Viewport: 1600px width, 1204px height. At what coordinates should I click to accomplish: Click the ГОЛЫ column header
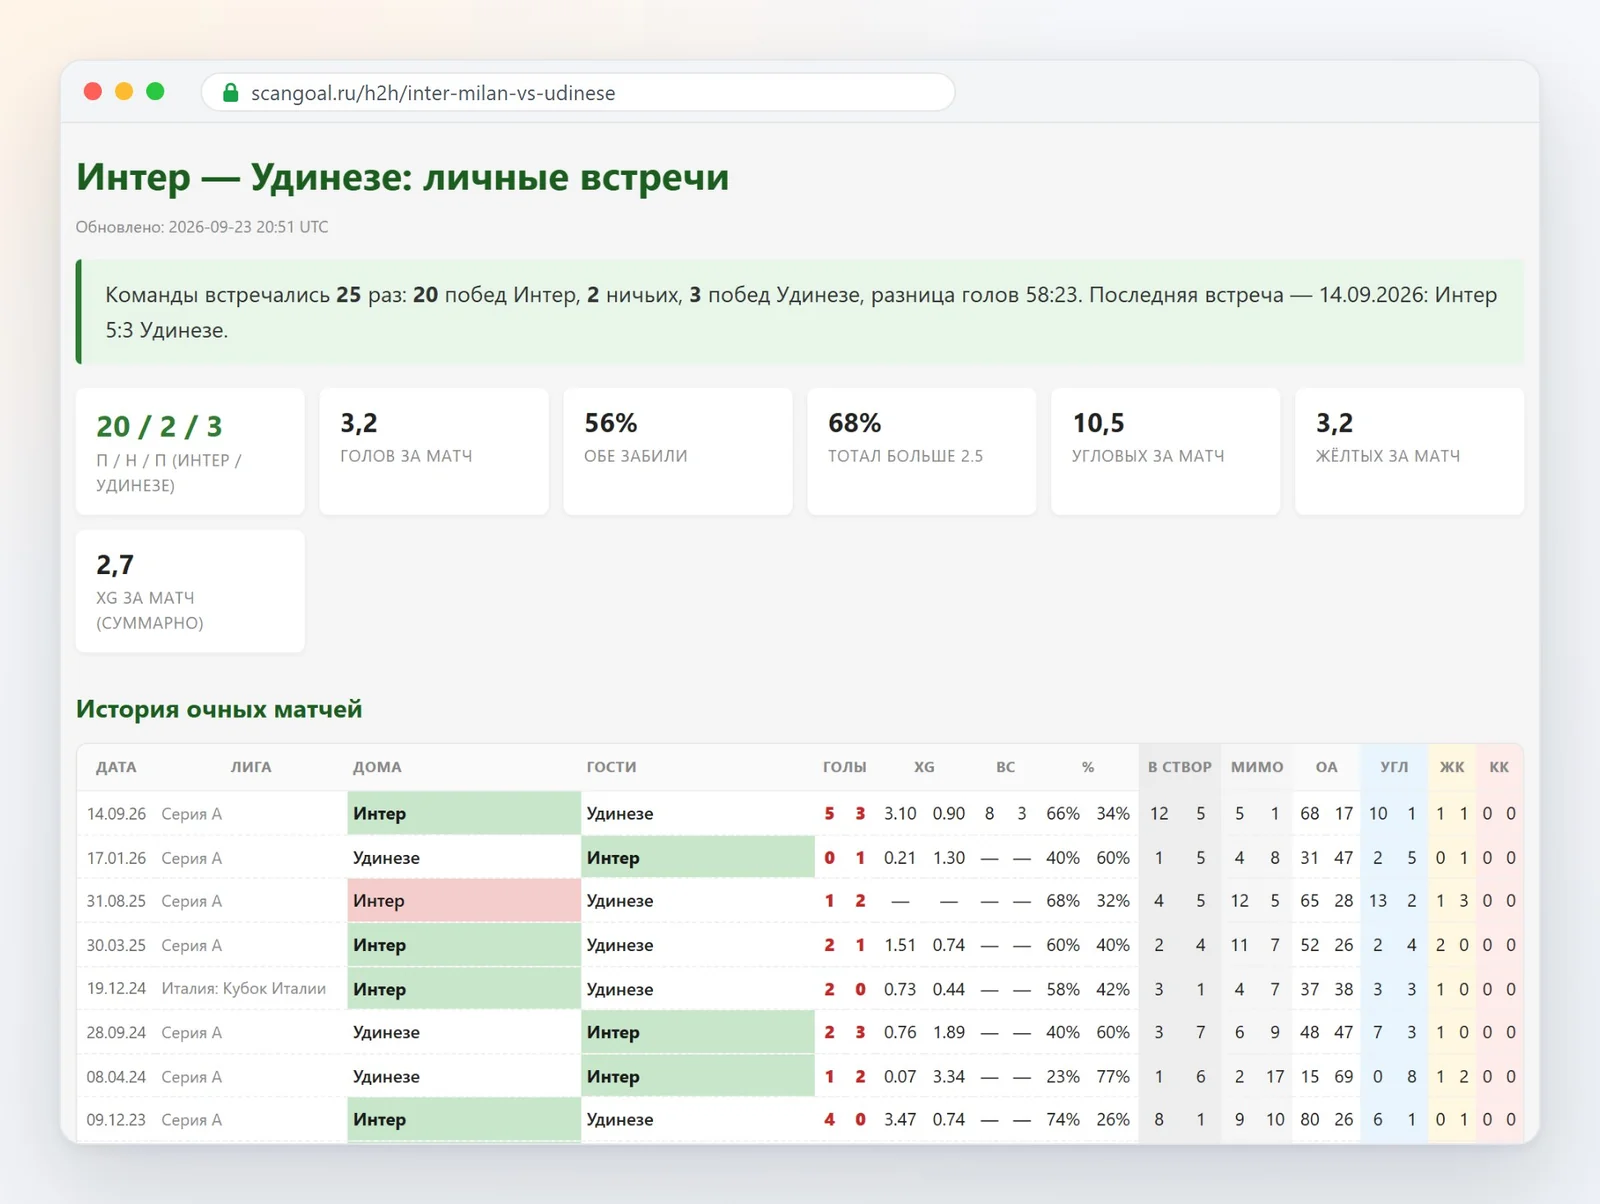(845, 767)
